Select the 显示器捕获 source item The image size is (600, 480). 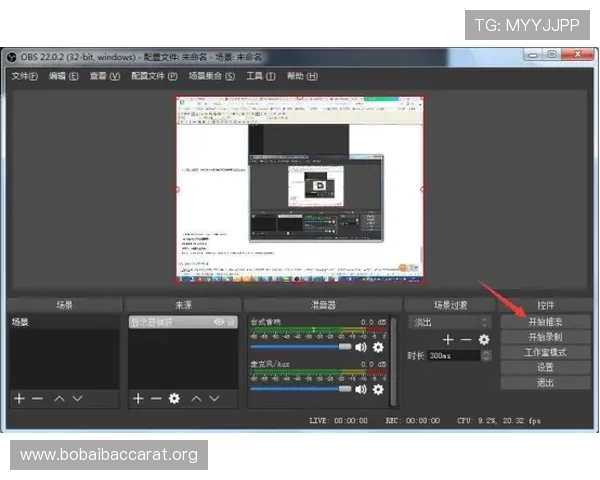(x=165, y=322)
